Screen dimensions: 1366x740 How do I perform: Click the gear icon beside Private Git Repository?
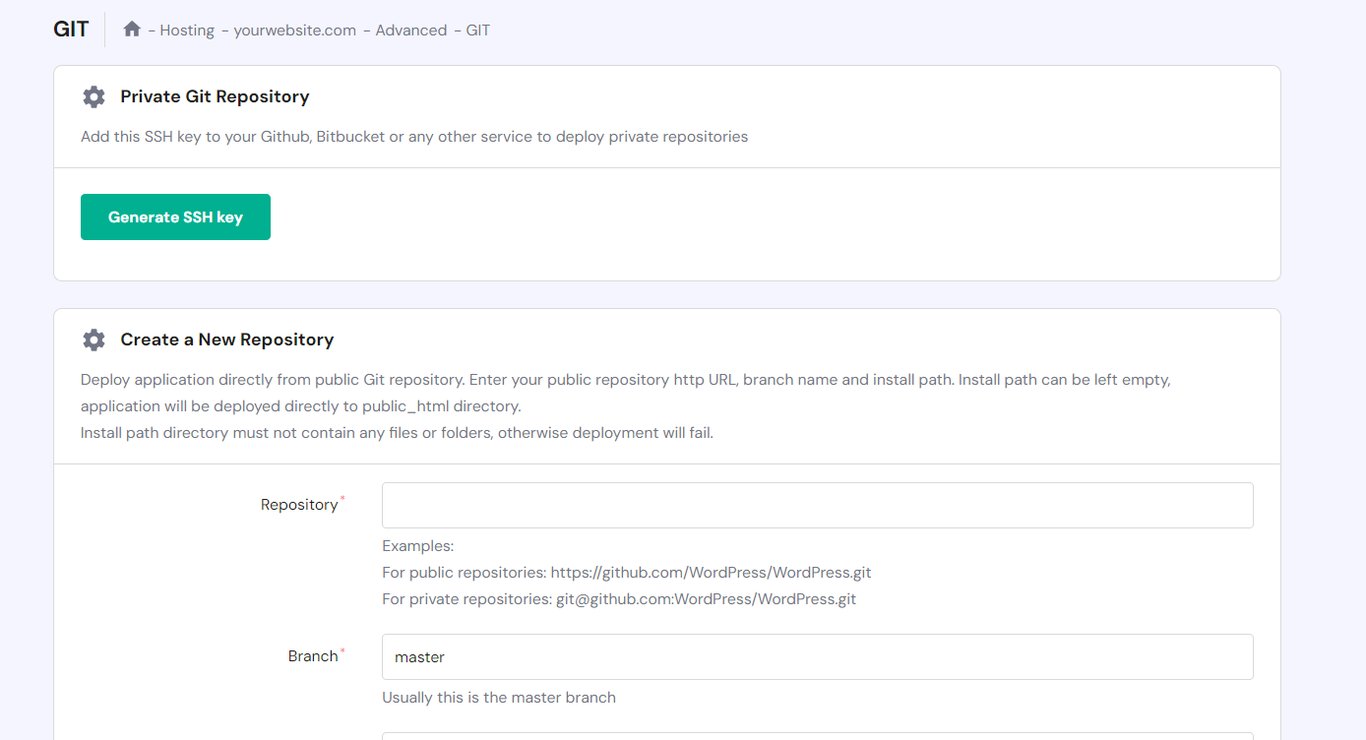point(93,96)
